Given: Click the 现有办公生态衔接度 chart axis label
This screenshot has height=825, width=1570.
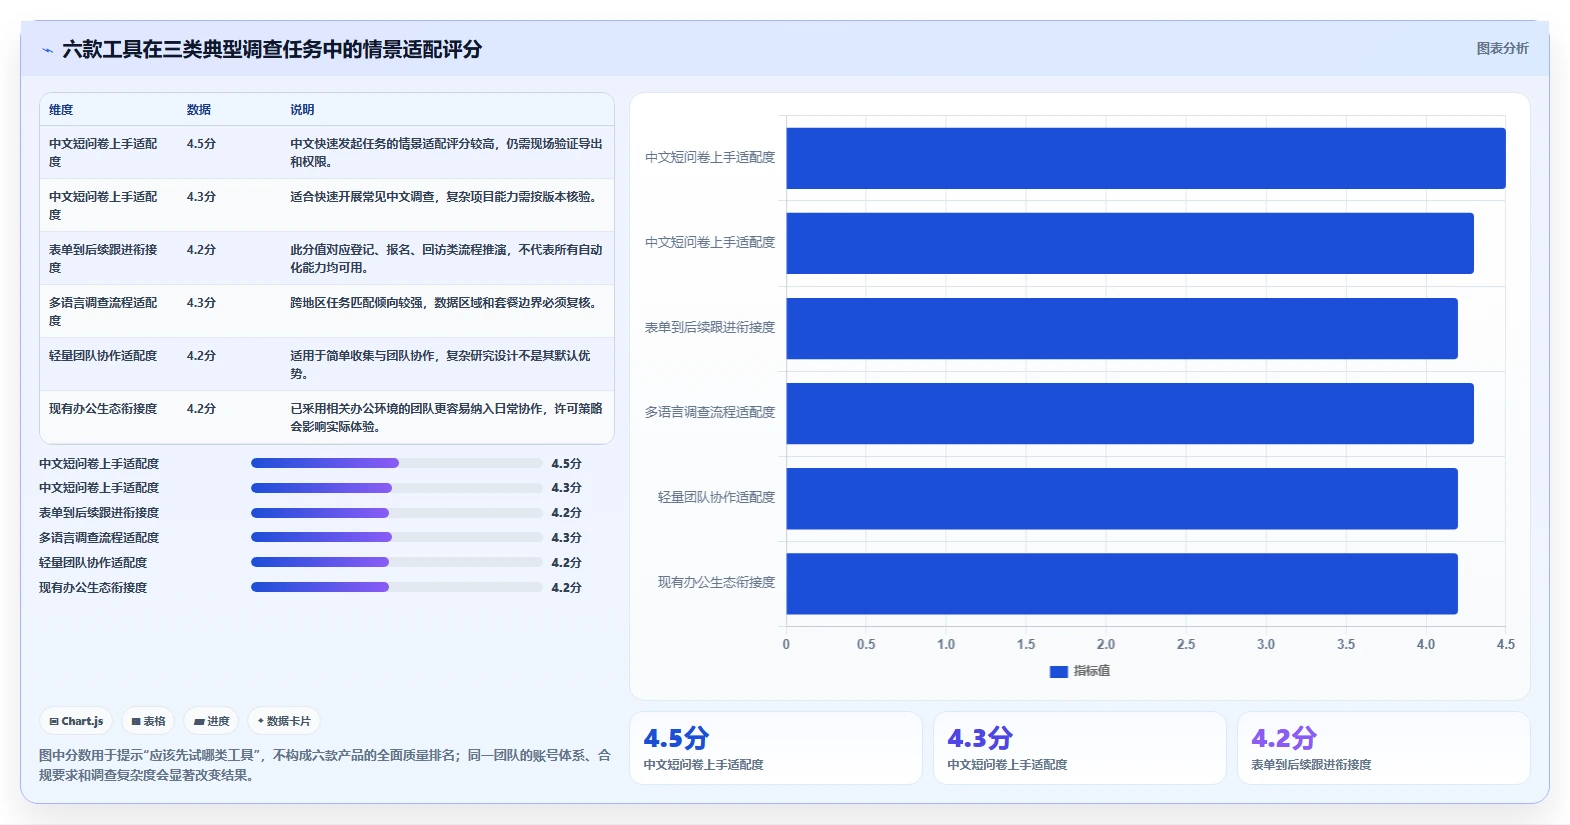Looking at the screenshot, I should [x=716, y=582].
